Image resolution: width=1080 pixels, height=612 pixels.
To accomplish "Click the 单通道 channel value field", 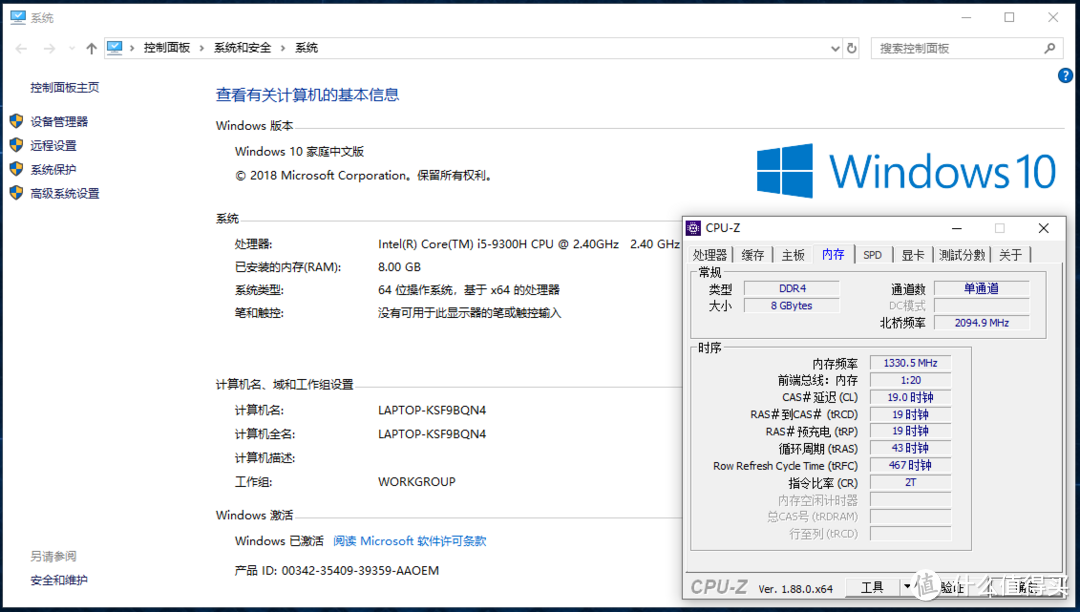I will pos(982,288).
